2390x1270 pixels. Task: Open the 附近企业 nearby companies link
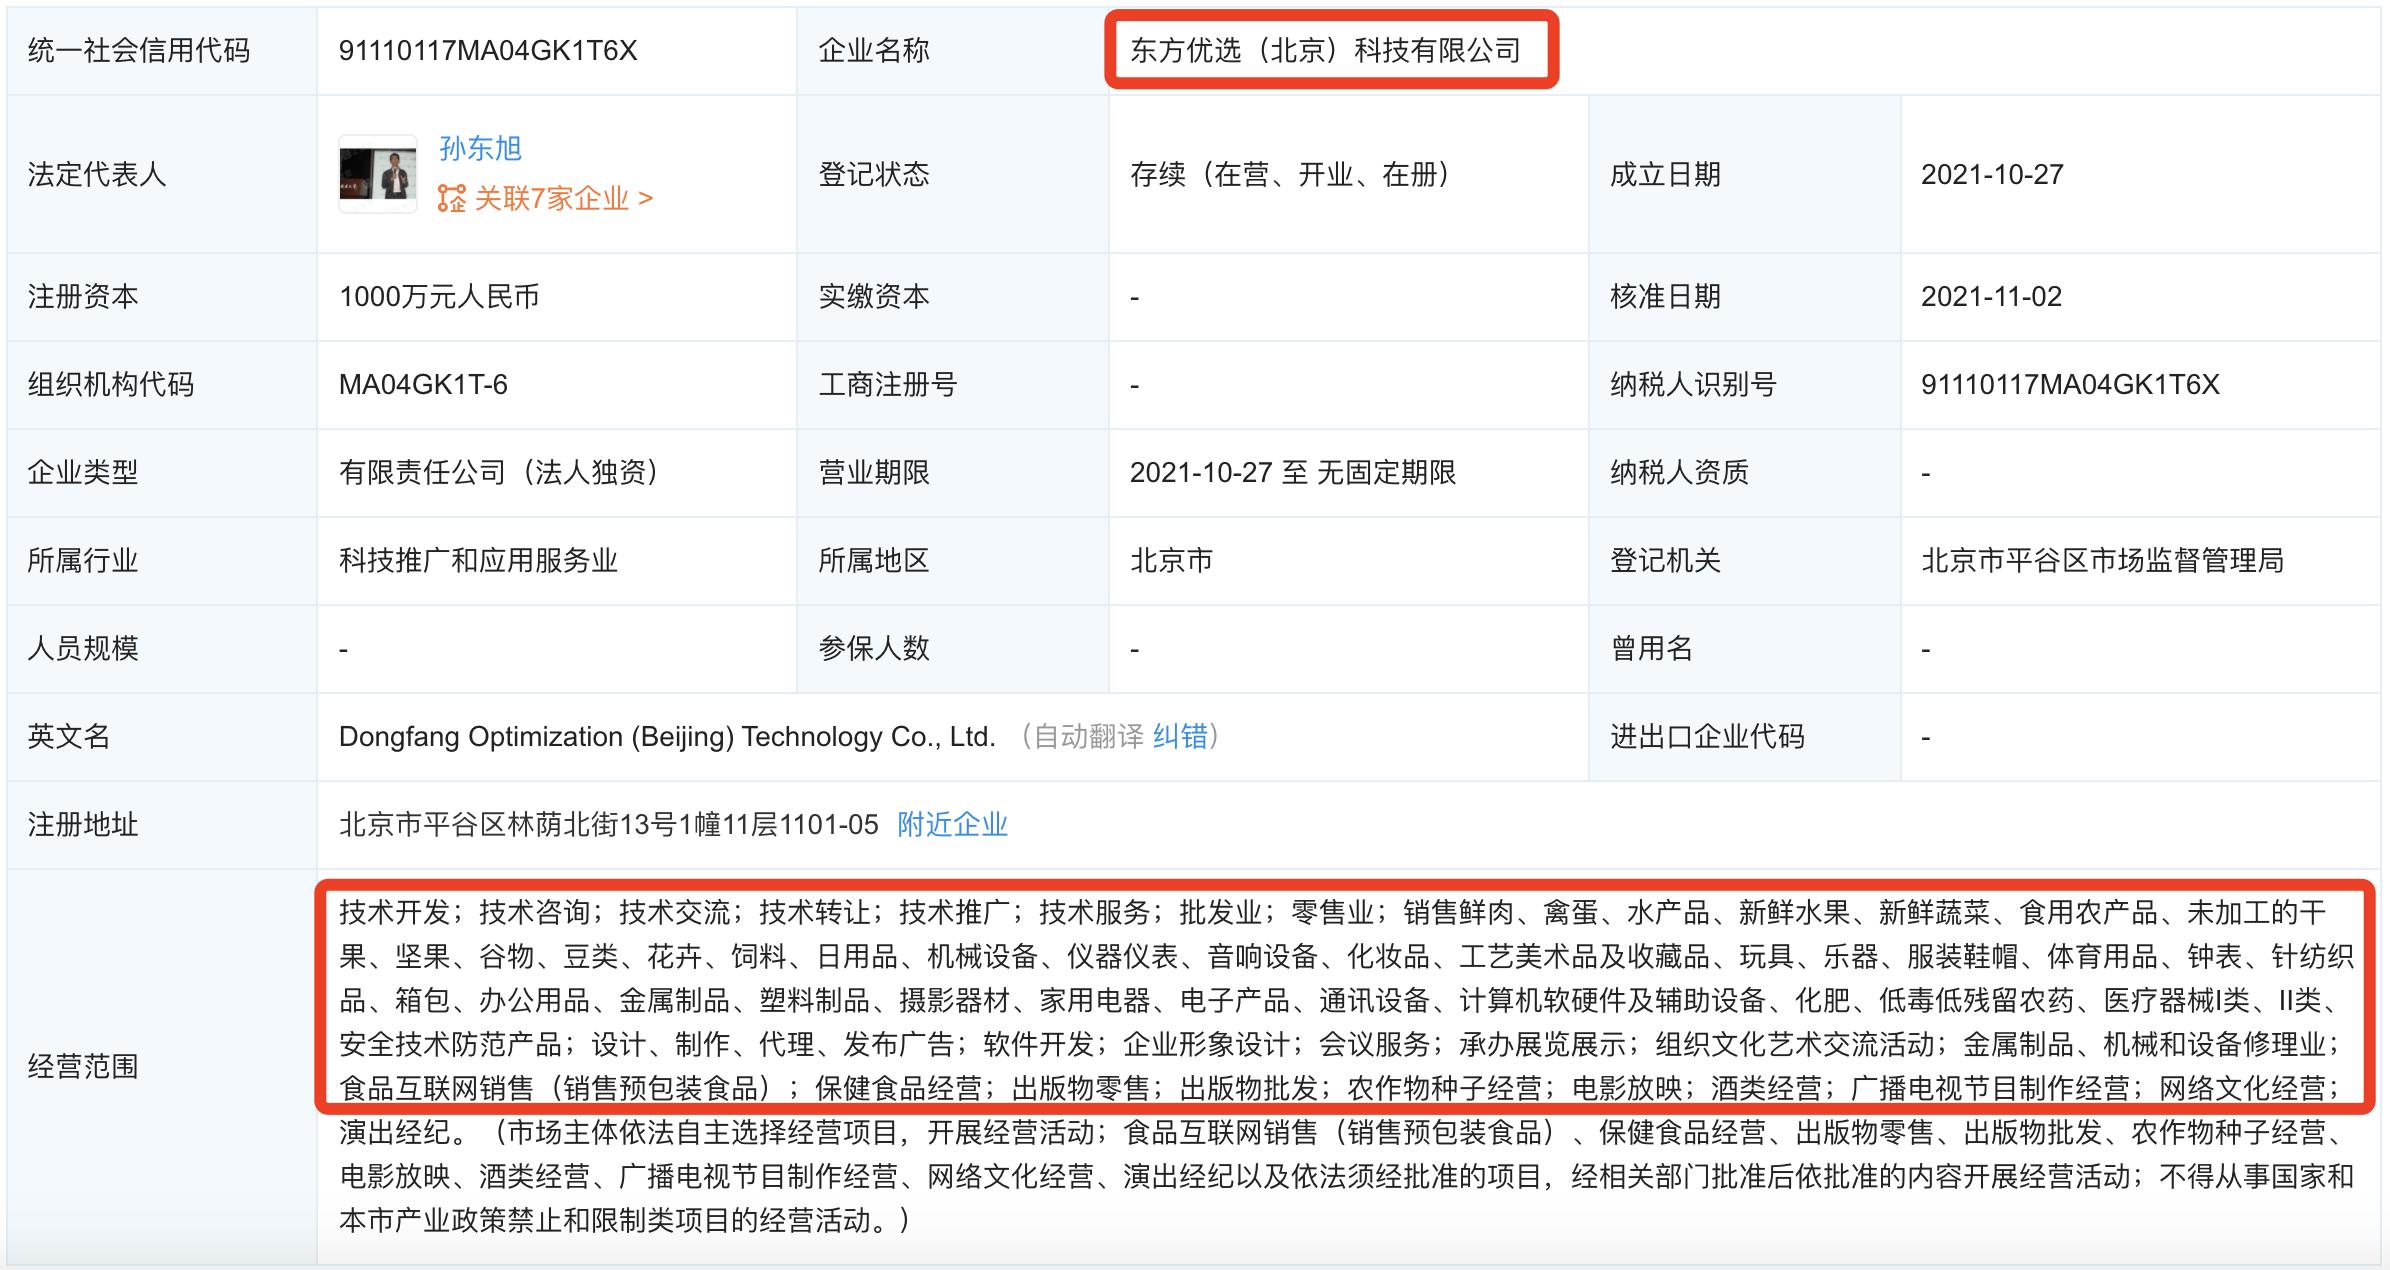pos(952,825)
